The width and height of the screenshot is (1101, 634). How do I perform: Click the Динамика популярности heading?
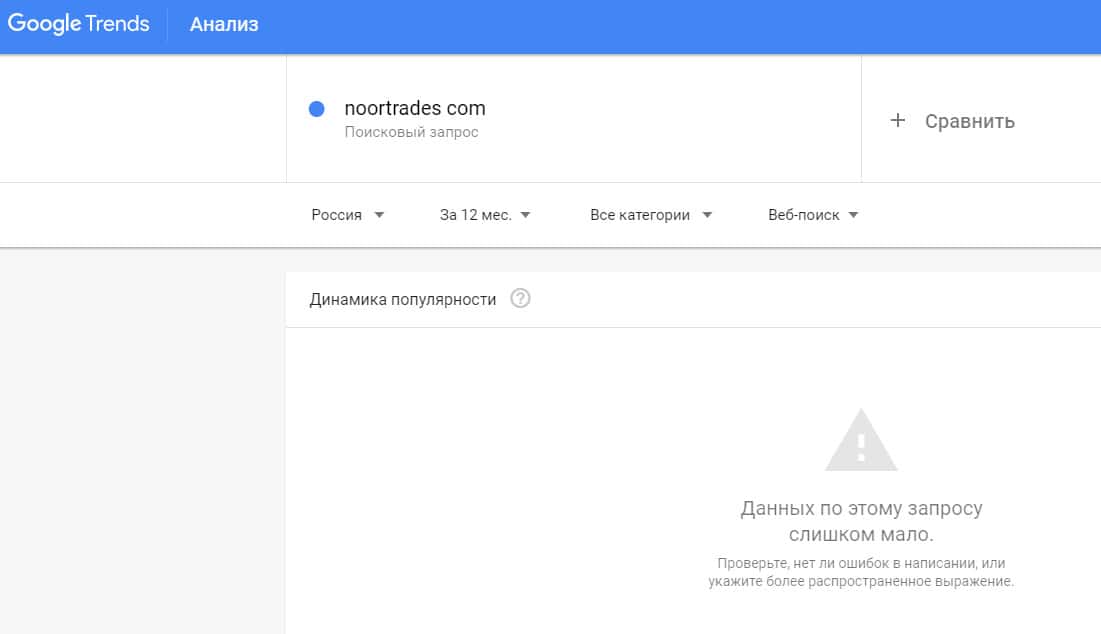(403, 299)
